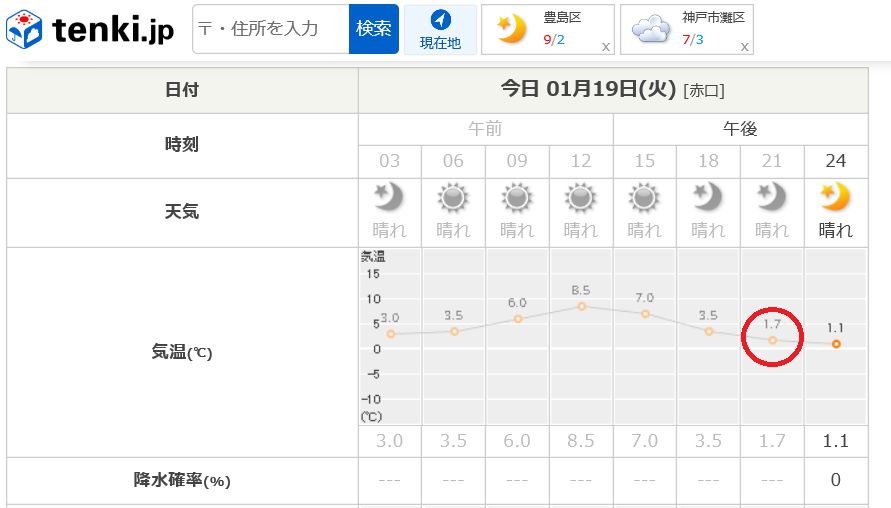Image resolution: width=891 pixels, height=508 pixels.
Task: Remove the 神戸市灘区 location card
Action: pyautogui.click(x=744, y=47)
